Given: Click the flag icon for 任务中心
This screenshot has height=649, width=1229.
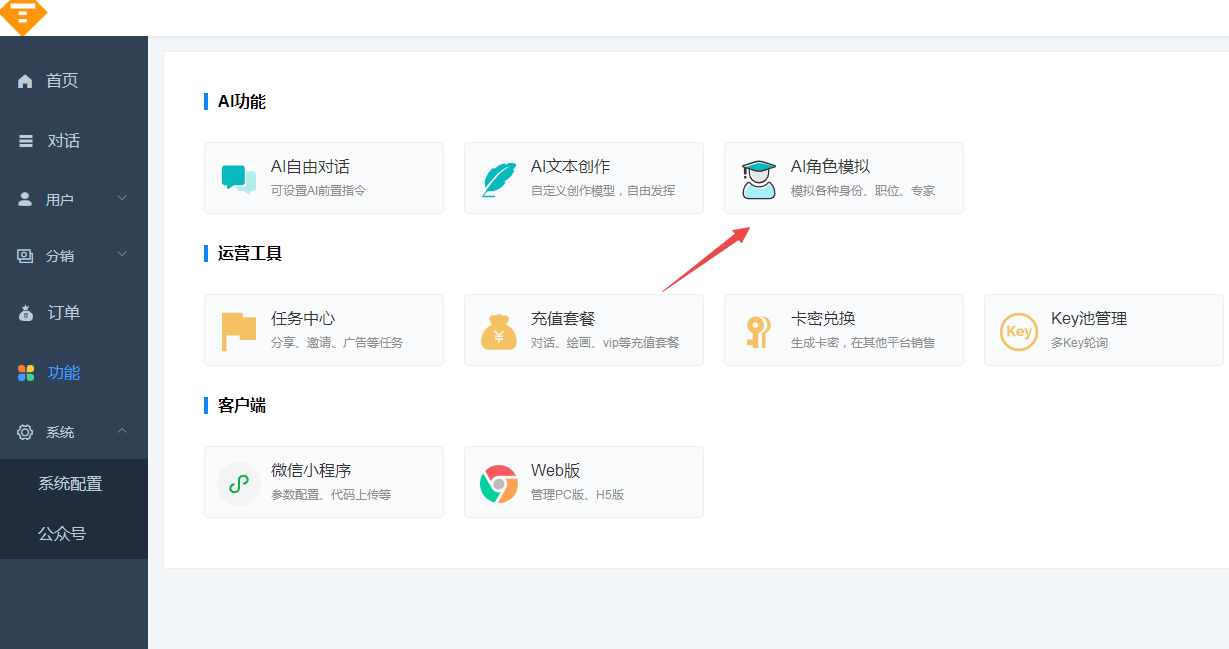Looking at the screenshot, I should [239, 331].
